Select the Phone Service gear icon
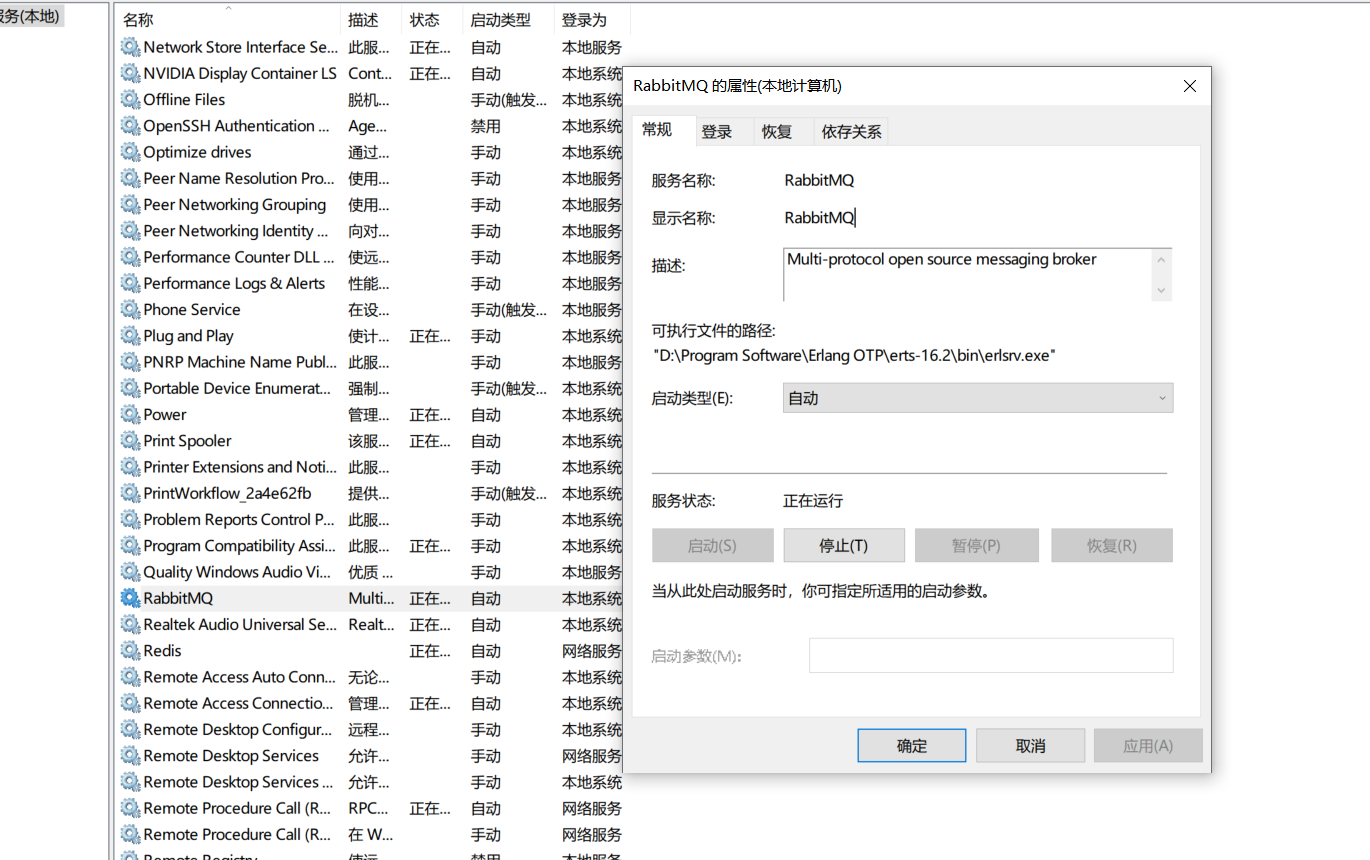Image resolution: width=1370 pixels, height=860 pixels. click(x=130, y=309)
